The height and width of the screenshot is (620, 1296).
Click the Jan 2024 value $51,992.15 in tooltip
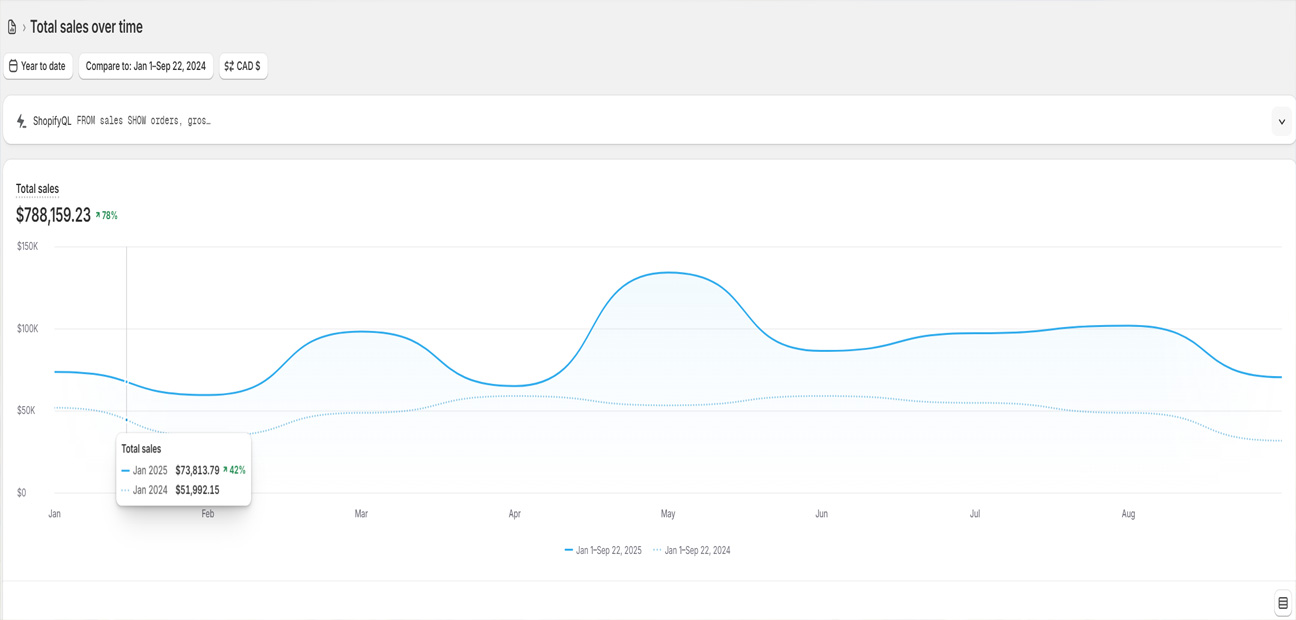(197, 490)
